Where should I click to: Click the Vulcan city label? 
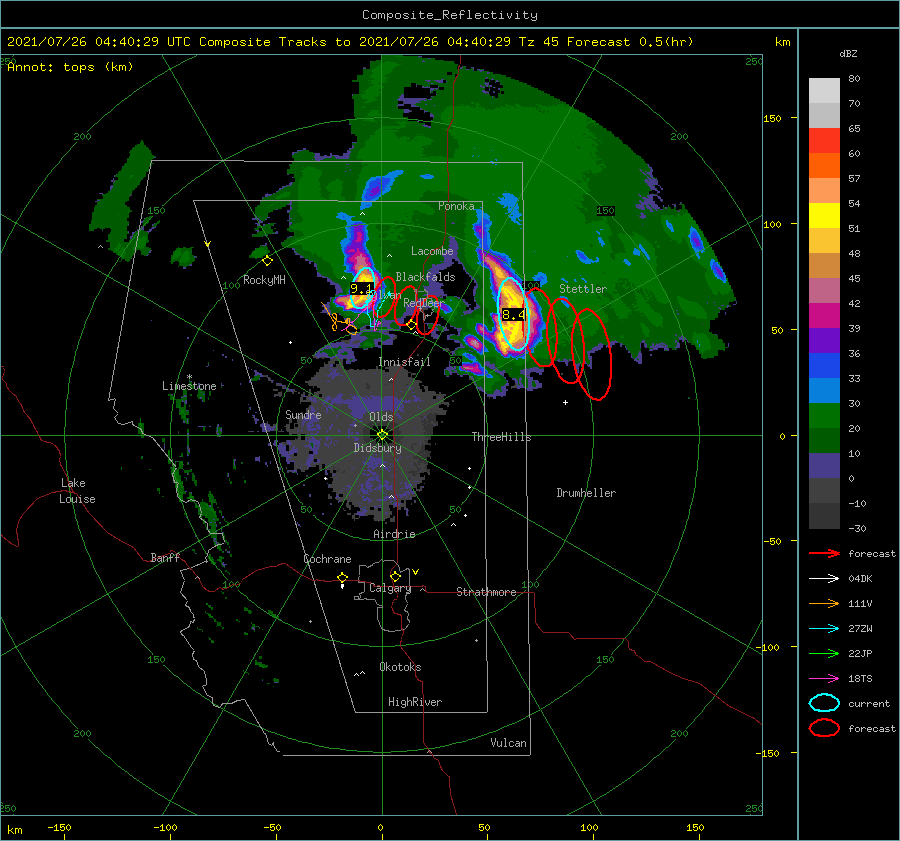pos(509,743)
